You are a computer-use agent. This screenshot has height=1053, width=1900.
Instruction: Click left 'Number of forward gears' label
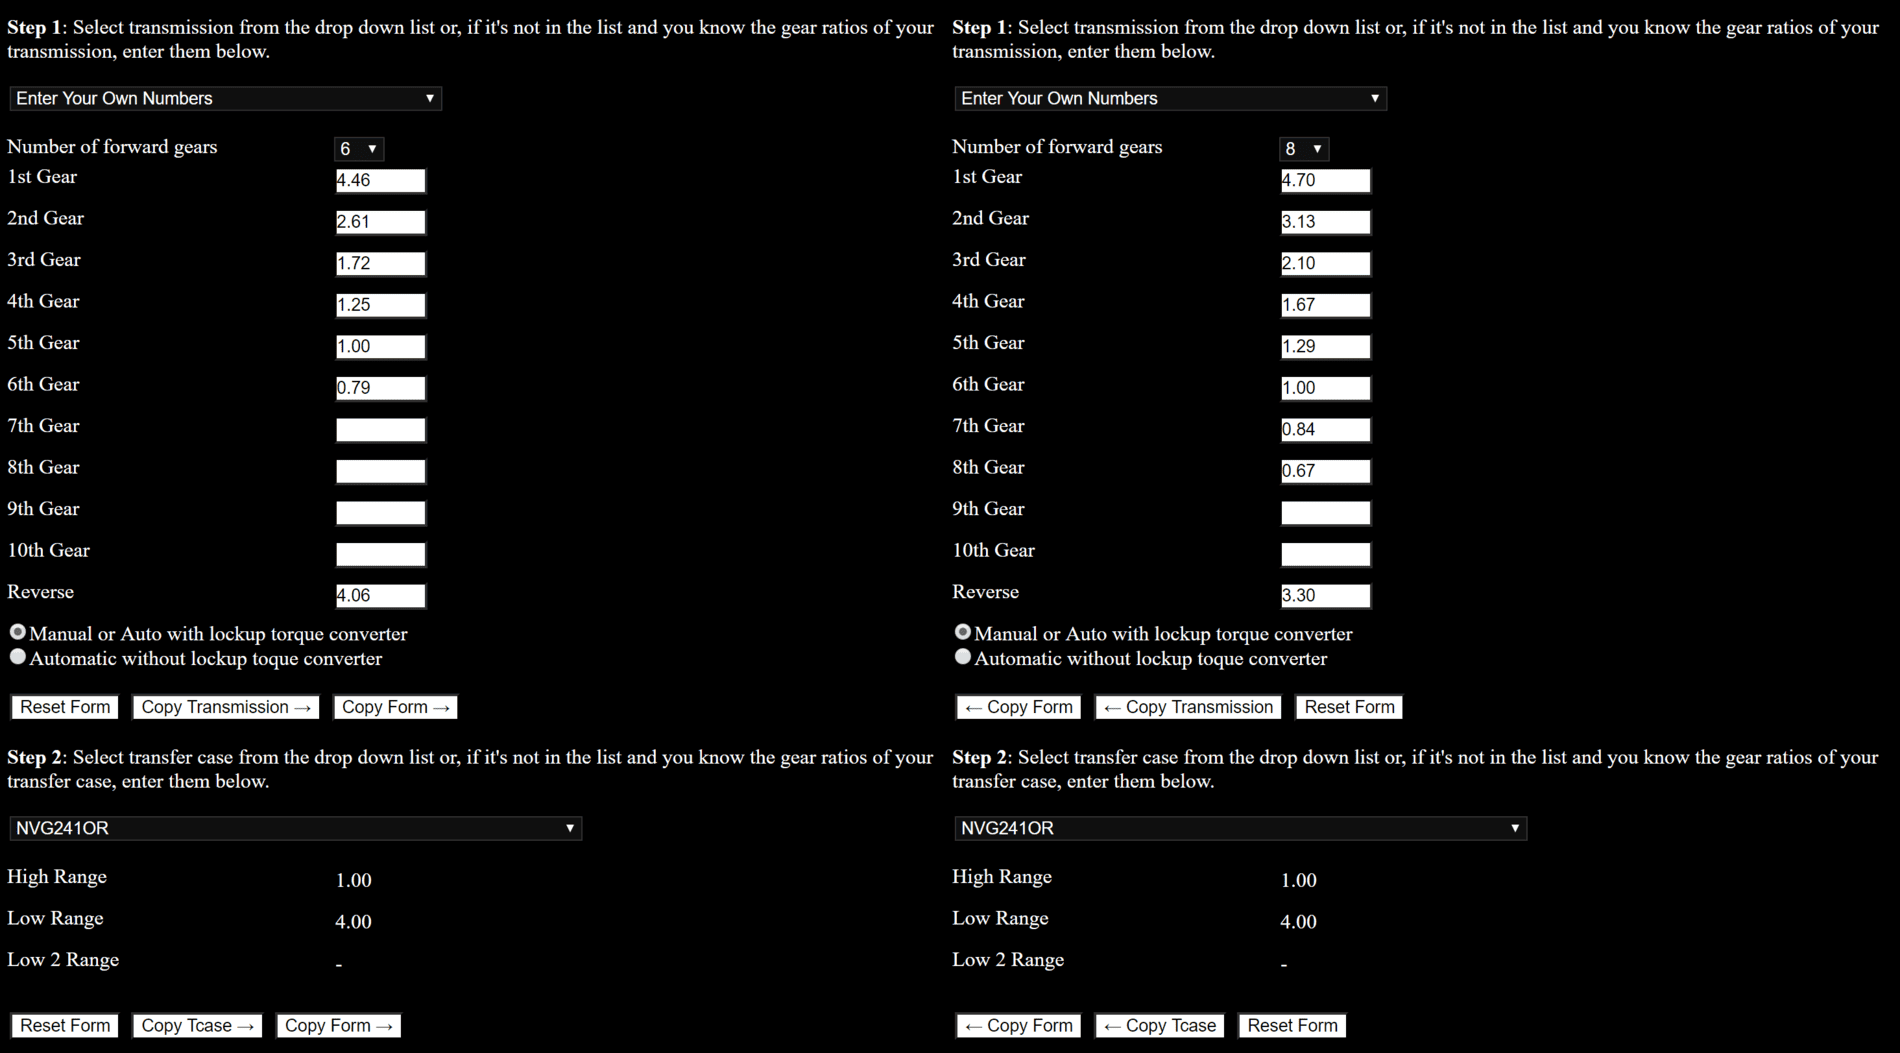(x=112, y=147)
